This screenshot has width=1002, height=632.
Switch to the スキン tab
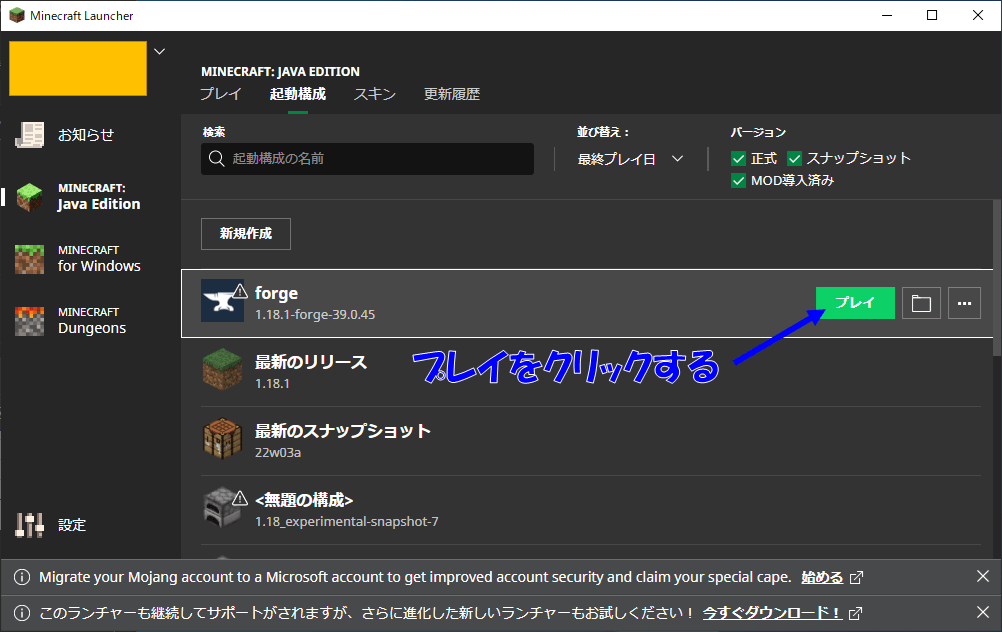point(375,94)
